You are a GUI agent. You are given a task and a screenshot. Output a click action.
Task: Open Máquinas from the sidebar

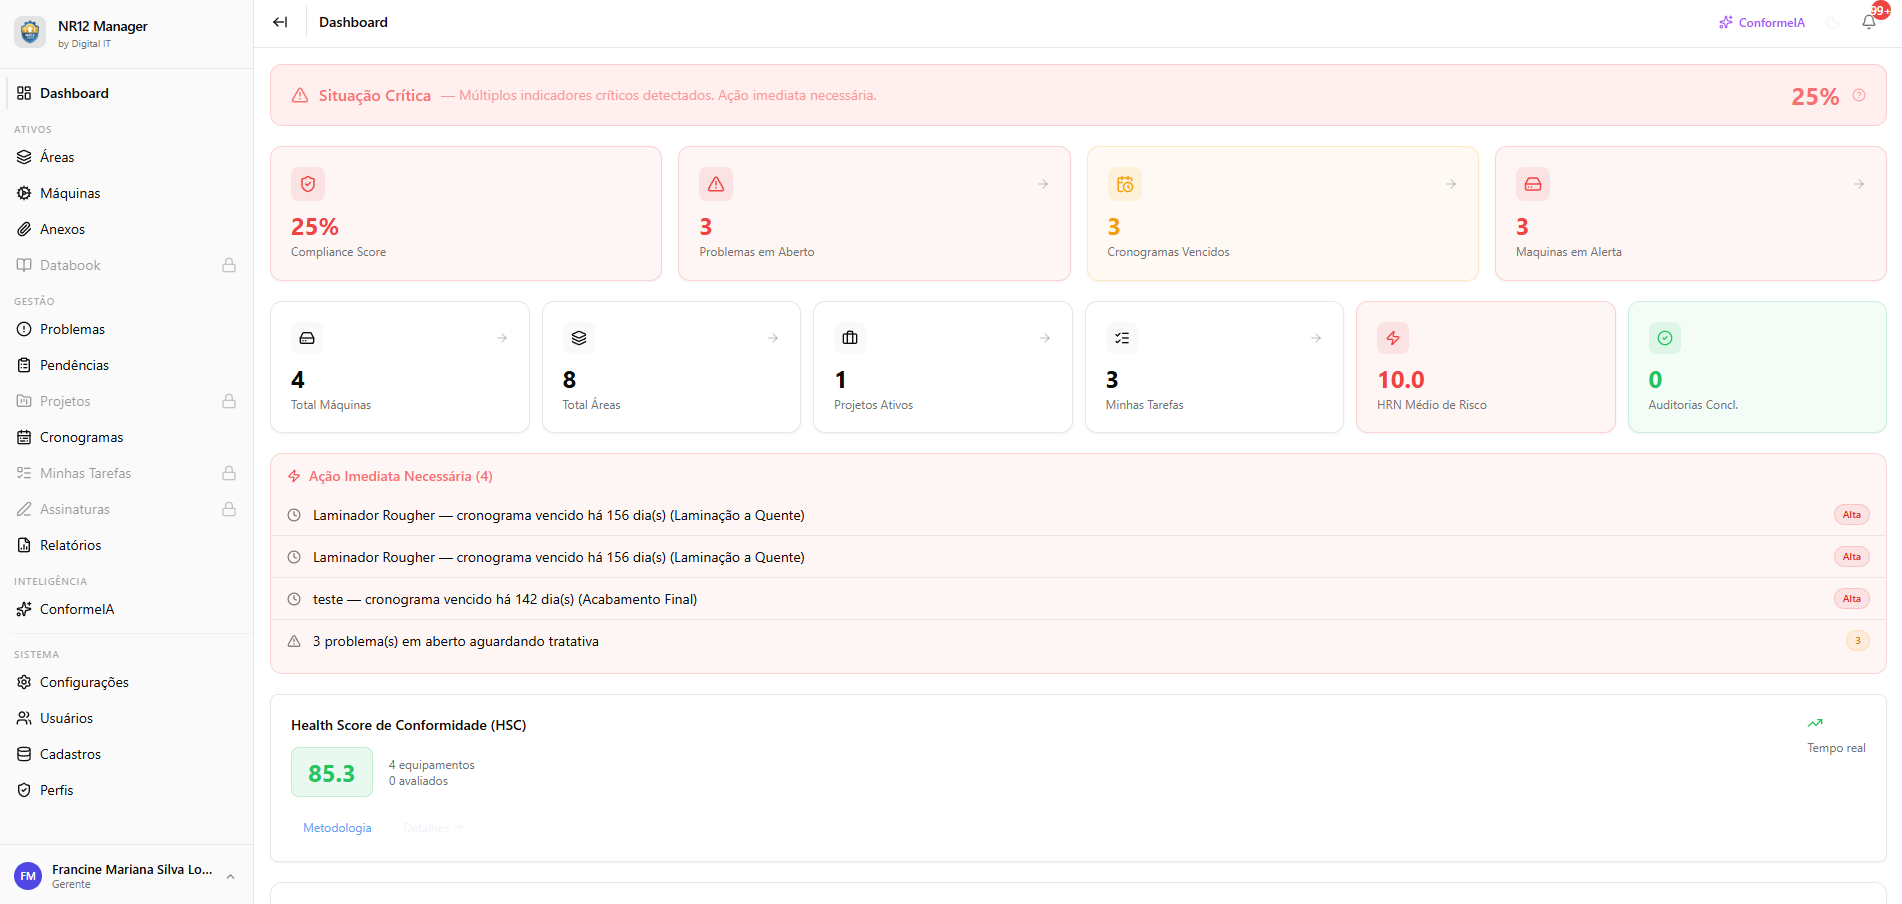coord(127,193)
